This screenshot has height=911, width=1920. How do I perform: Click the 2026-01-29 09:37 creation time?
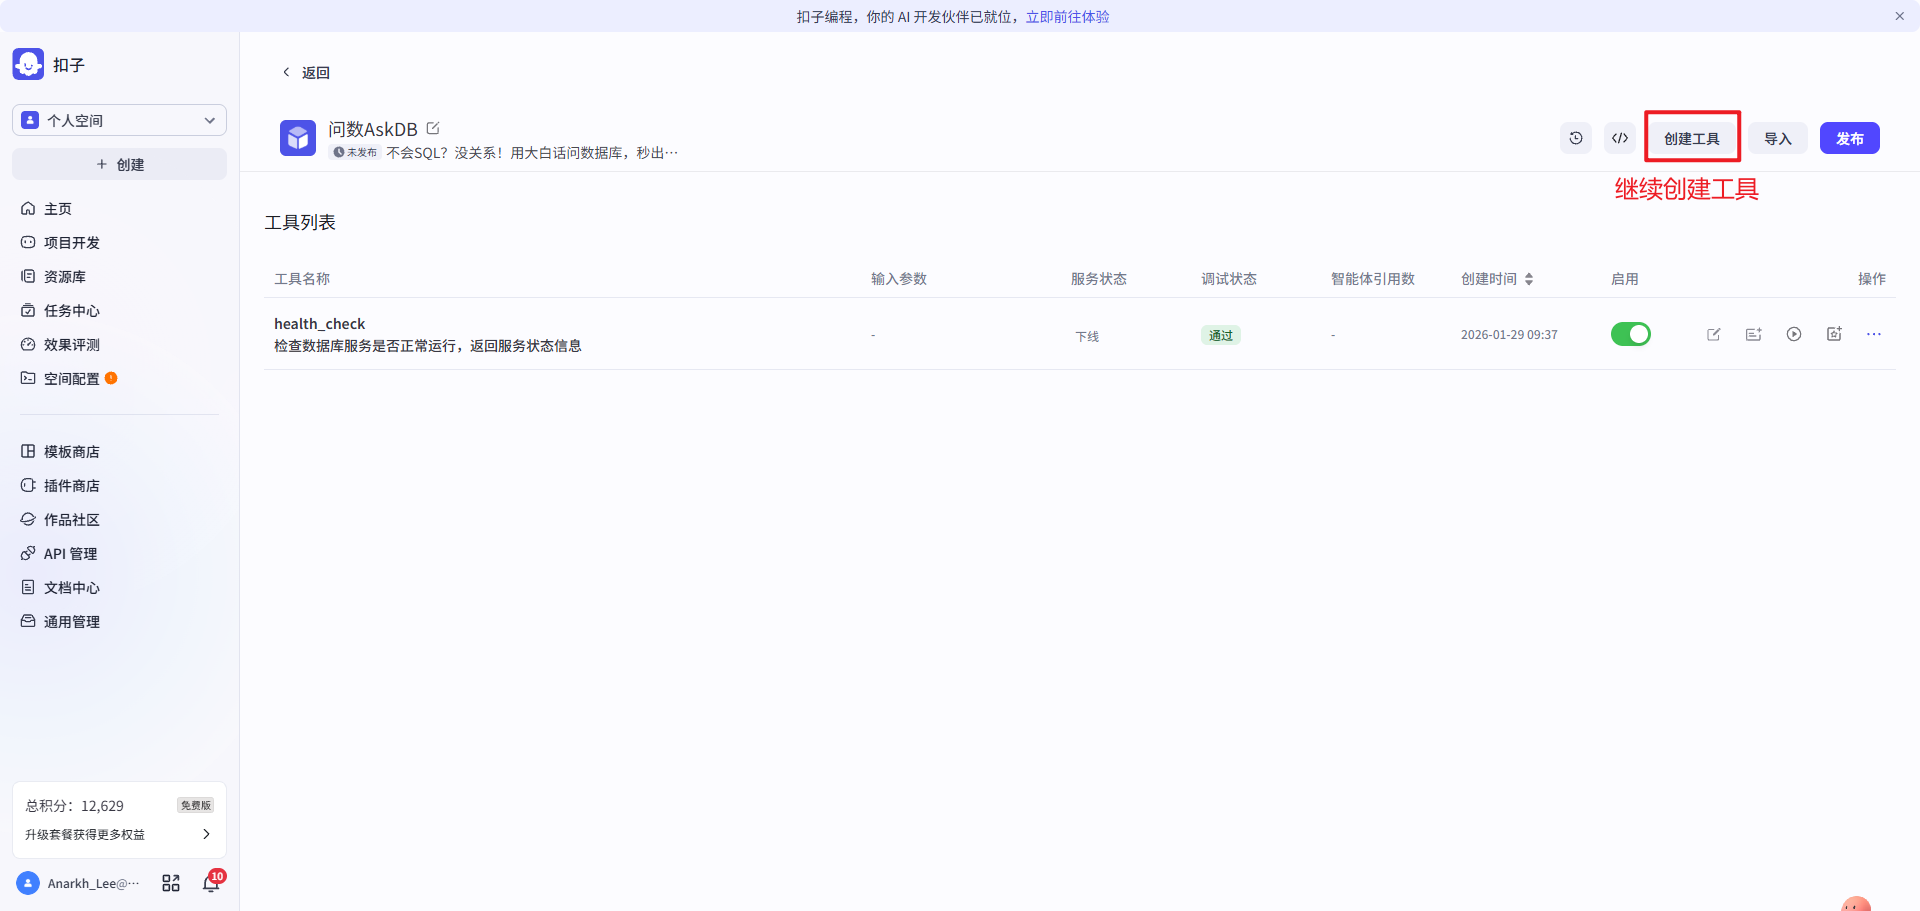[x=1509, y=335]
